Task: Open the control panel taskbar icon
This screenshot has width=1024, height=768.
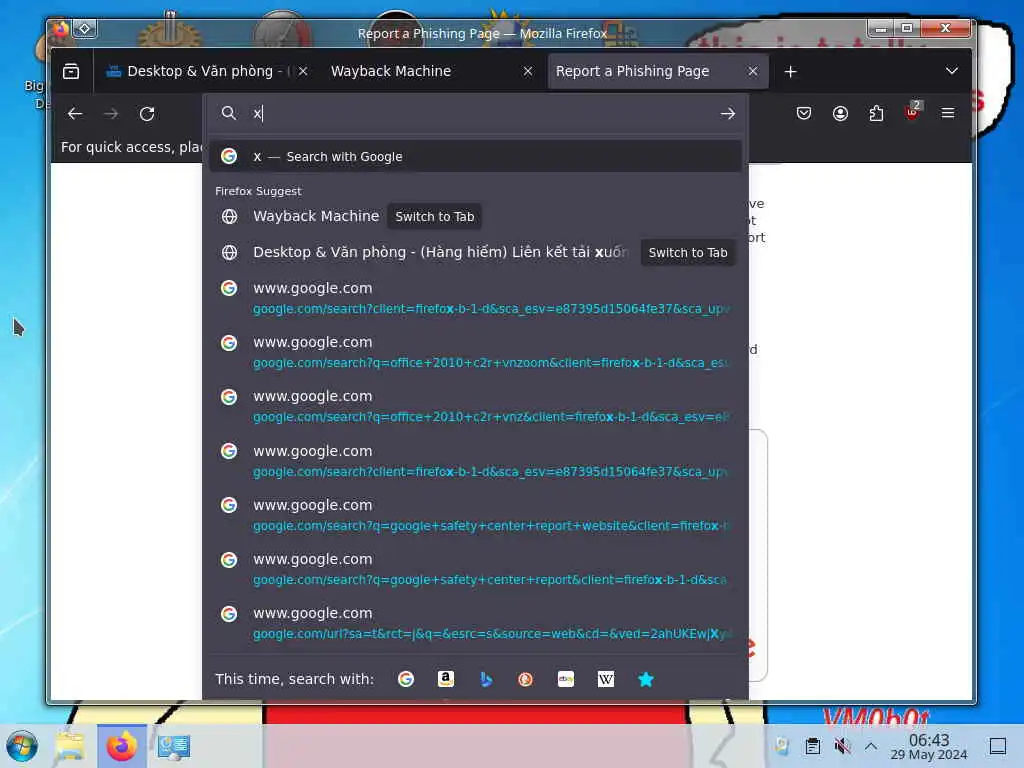Action: pos(174,746)
